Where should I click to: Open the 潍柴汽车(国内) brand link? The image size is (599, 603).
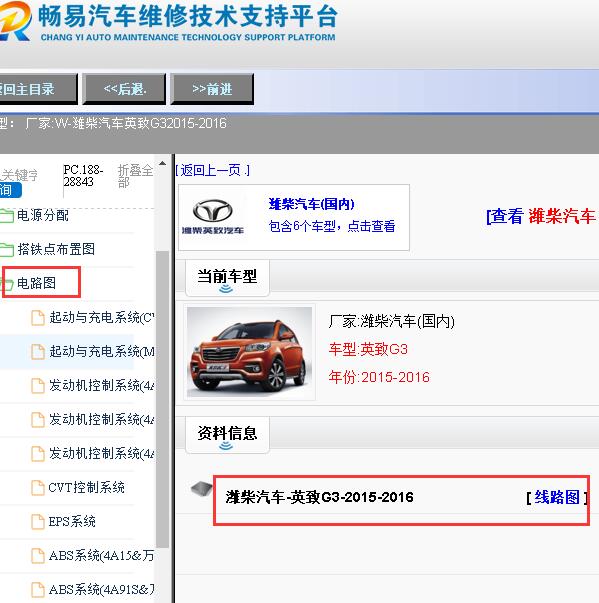tap(311, 204)
